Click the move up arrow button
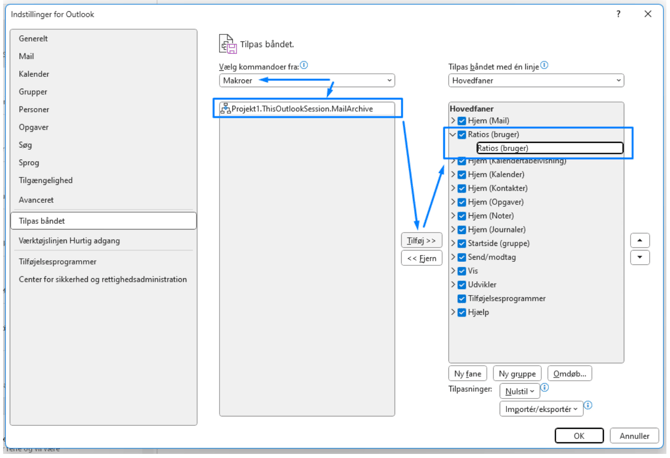 [x=640, y=241]
